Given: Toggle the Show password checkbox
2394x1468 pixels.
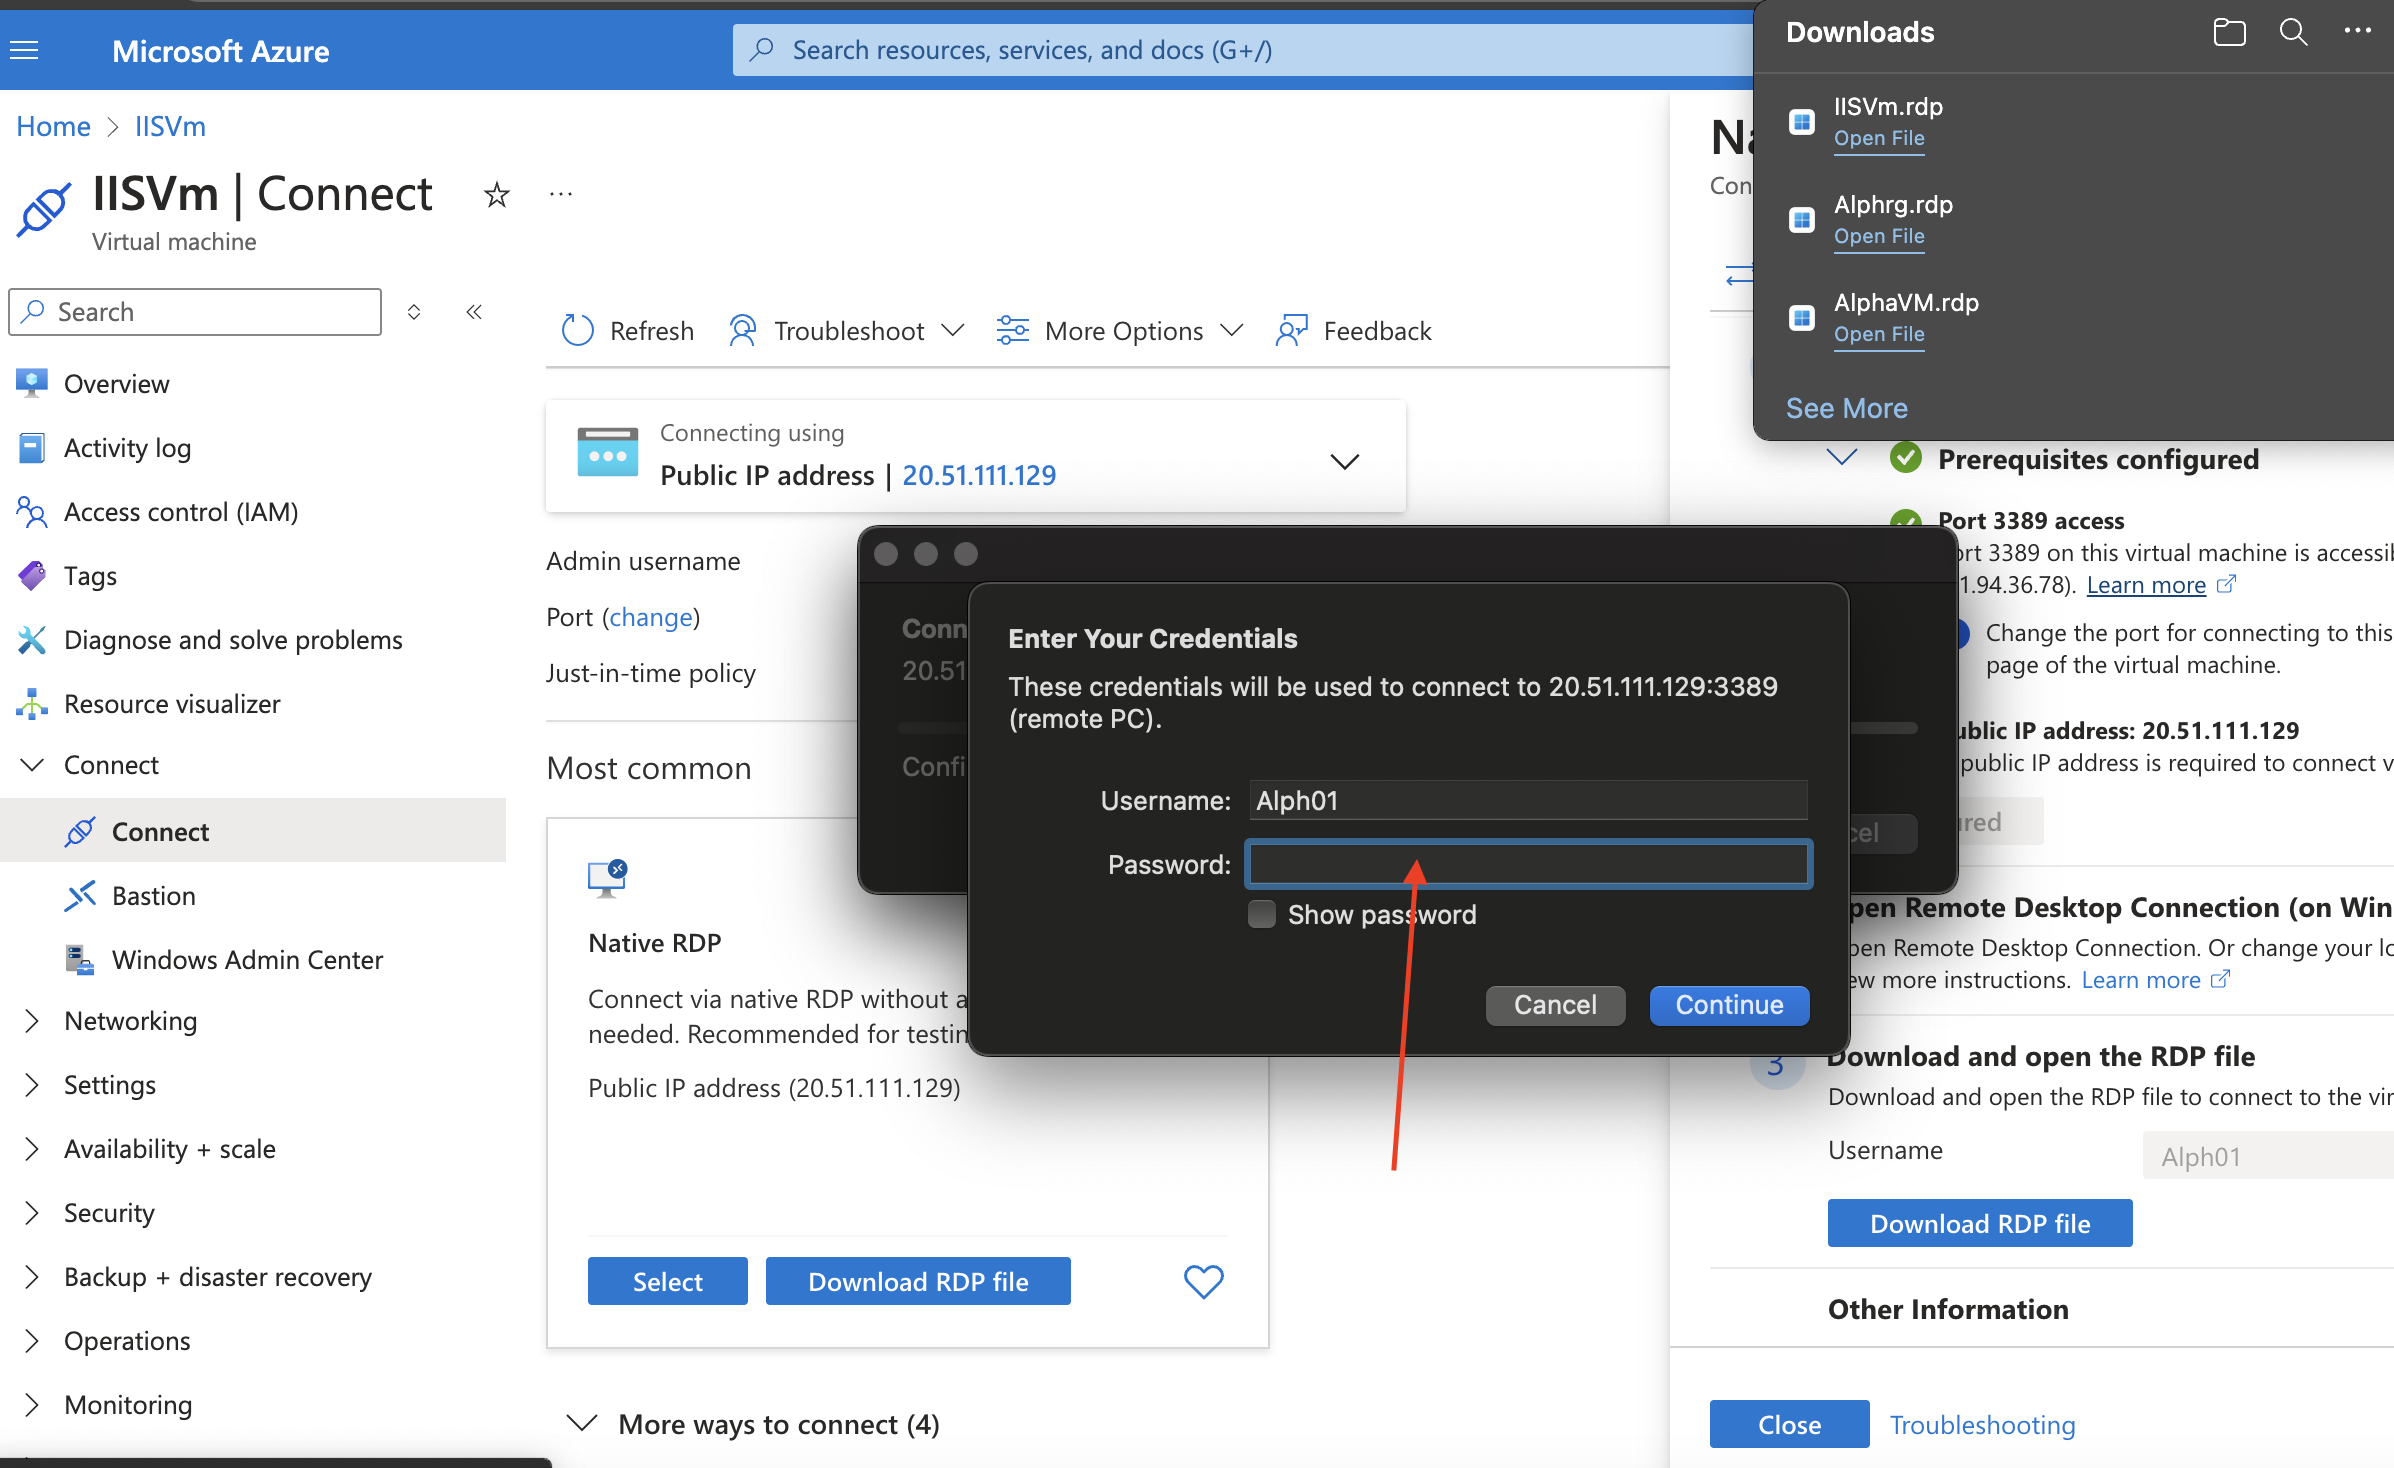Looking at the screenshot, I should 1262,914.
